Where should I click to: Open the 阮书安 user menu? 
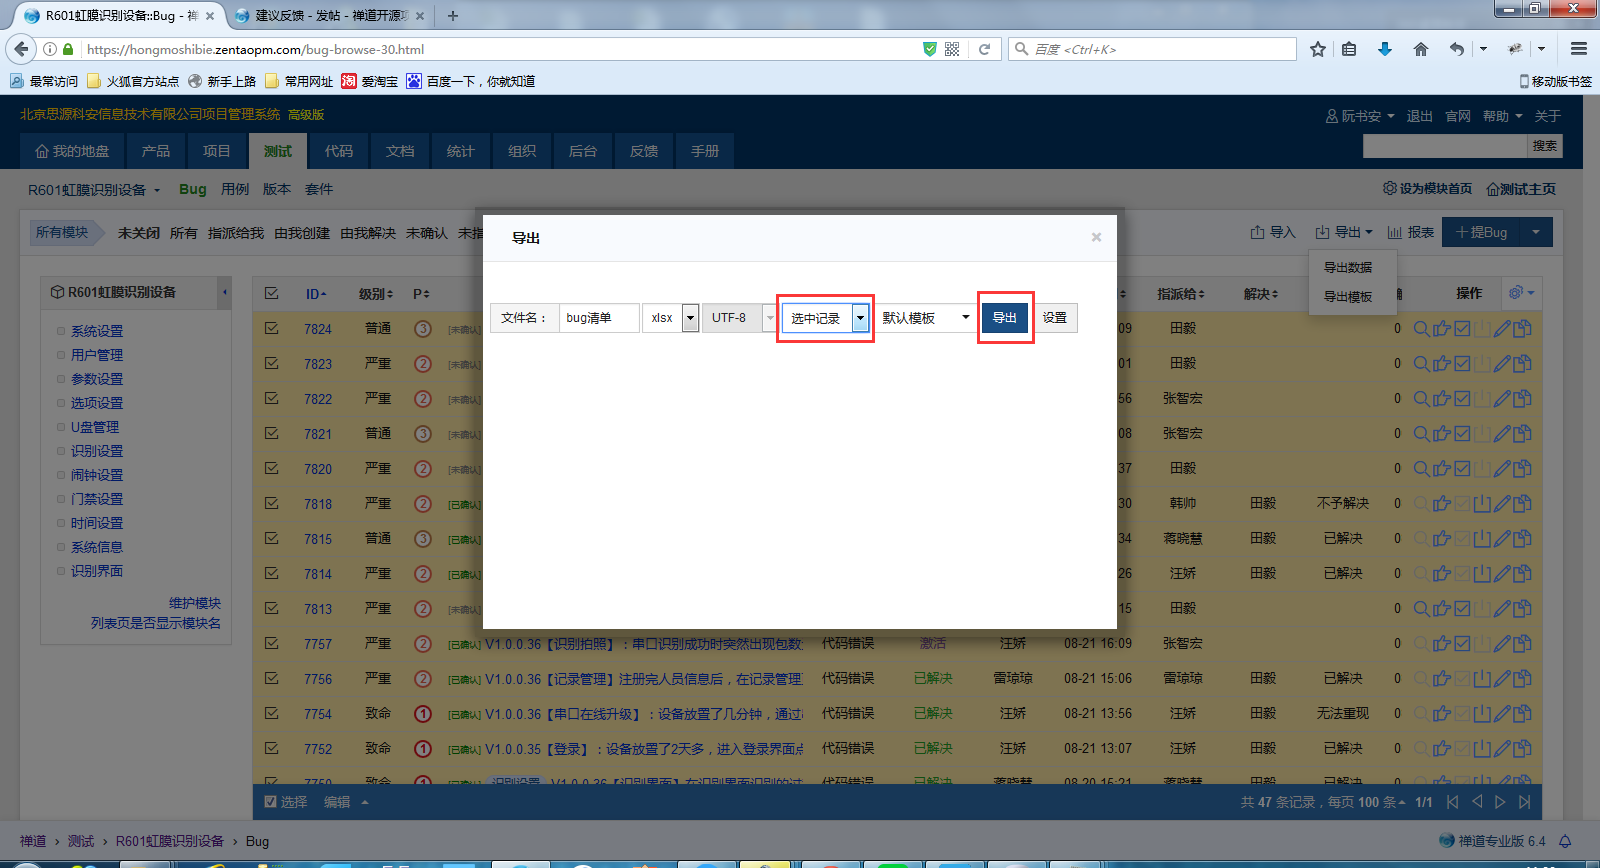click(x=1360, y=116)
